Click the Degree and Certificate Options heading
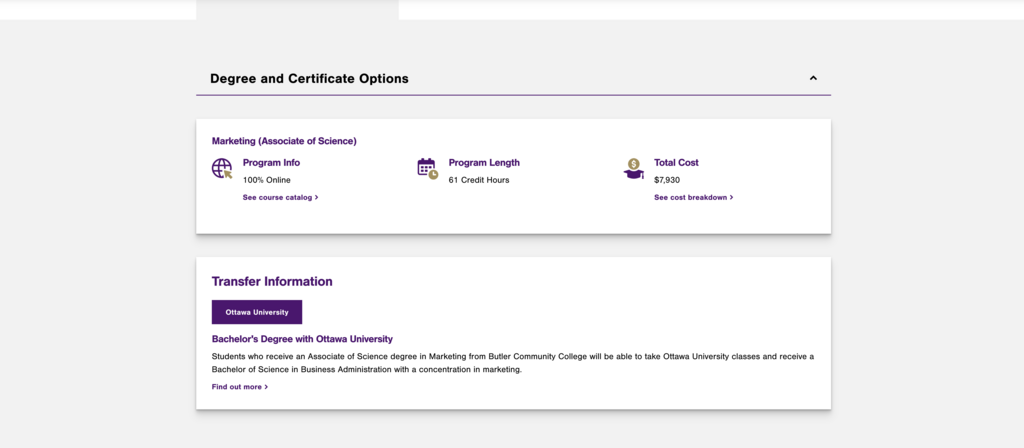This screenshot has height=448, width=1024. pyautogui.click(x=309, y=79)
